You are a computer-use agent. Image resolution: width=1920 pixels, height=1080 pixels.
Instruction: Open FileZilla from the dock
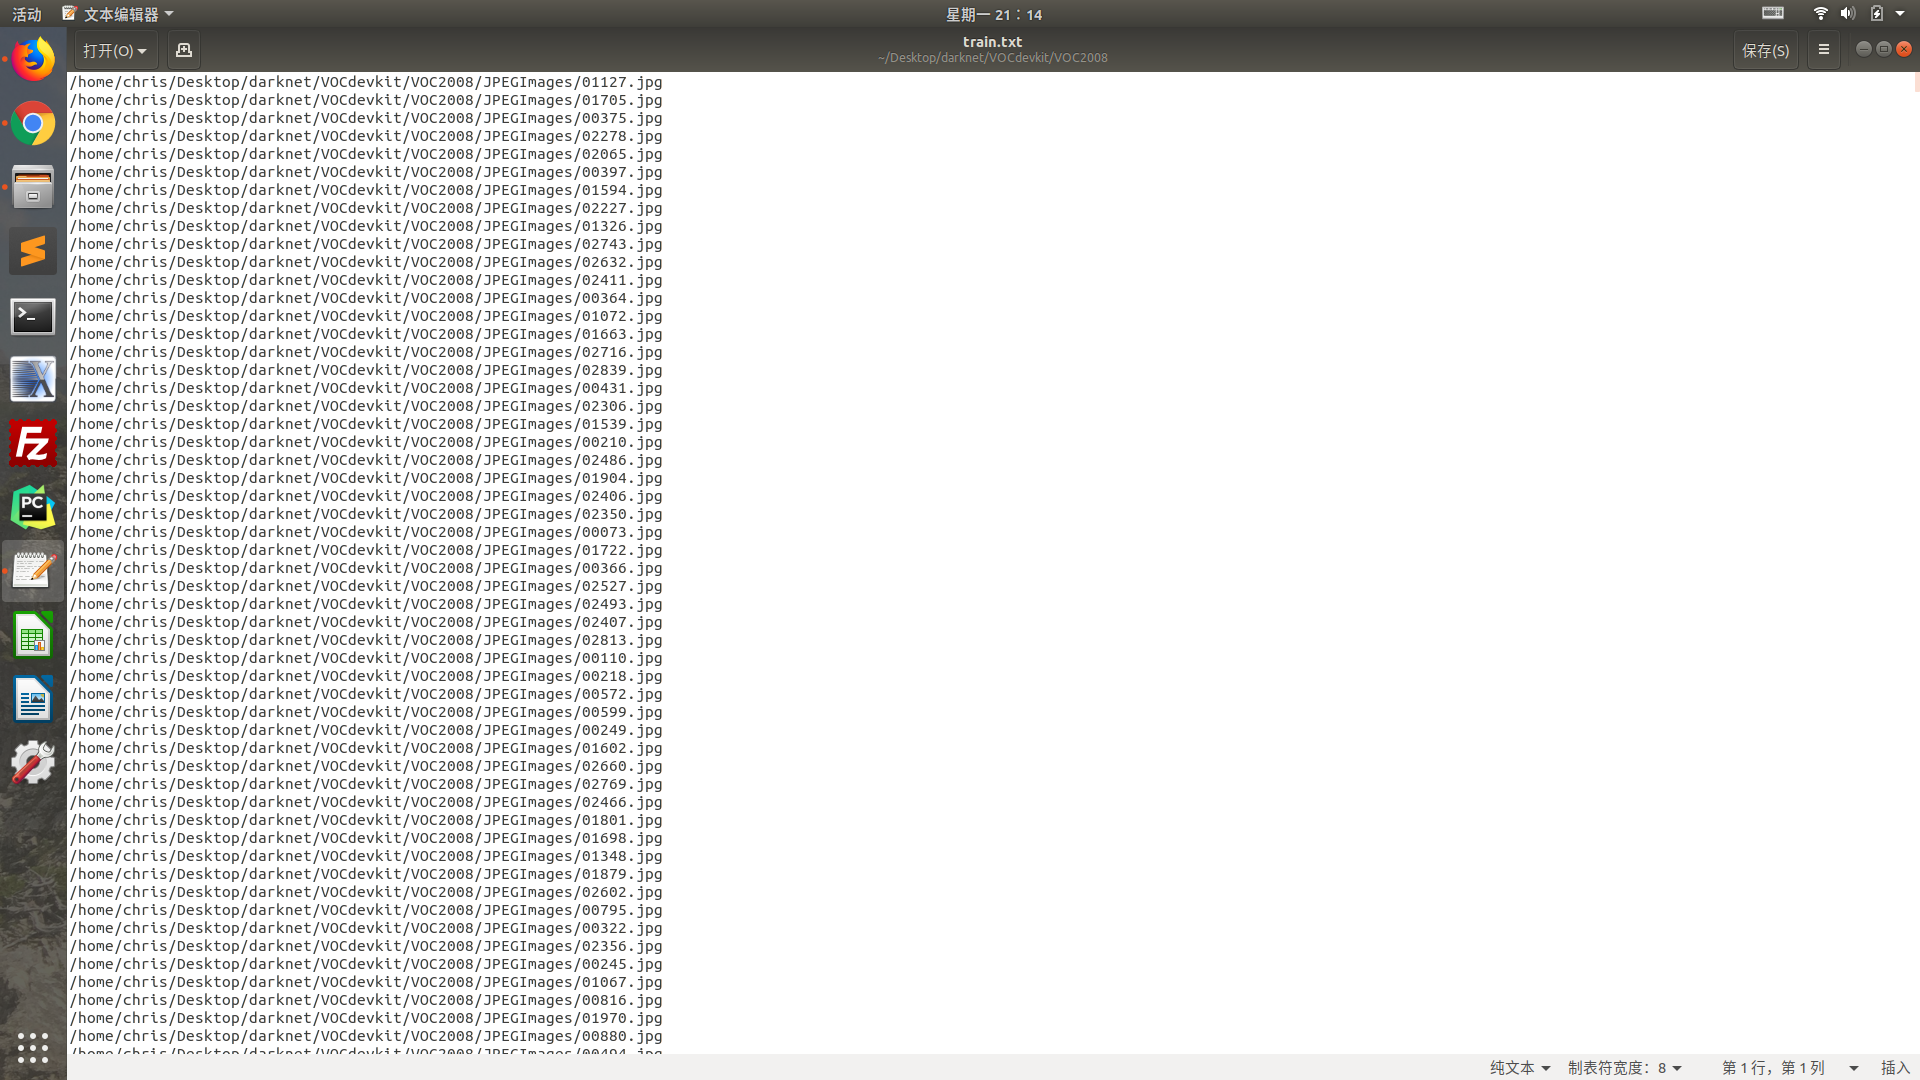[x=33, y=444]
